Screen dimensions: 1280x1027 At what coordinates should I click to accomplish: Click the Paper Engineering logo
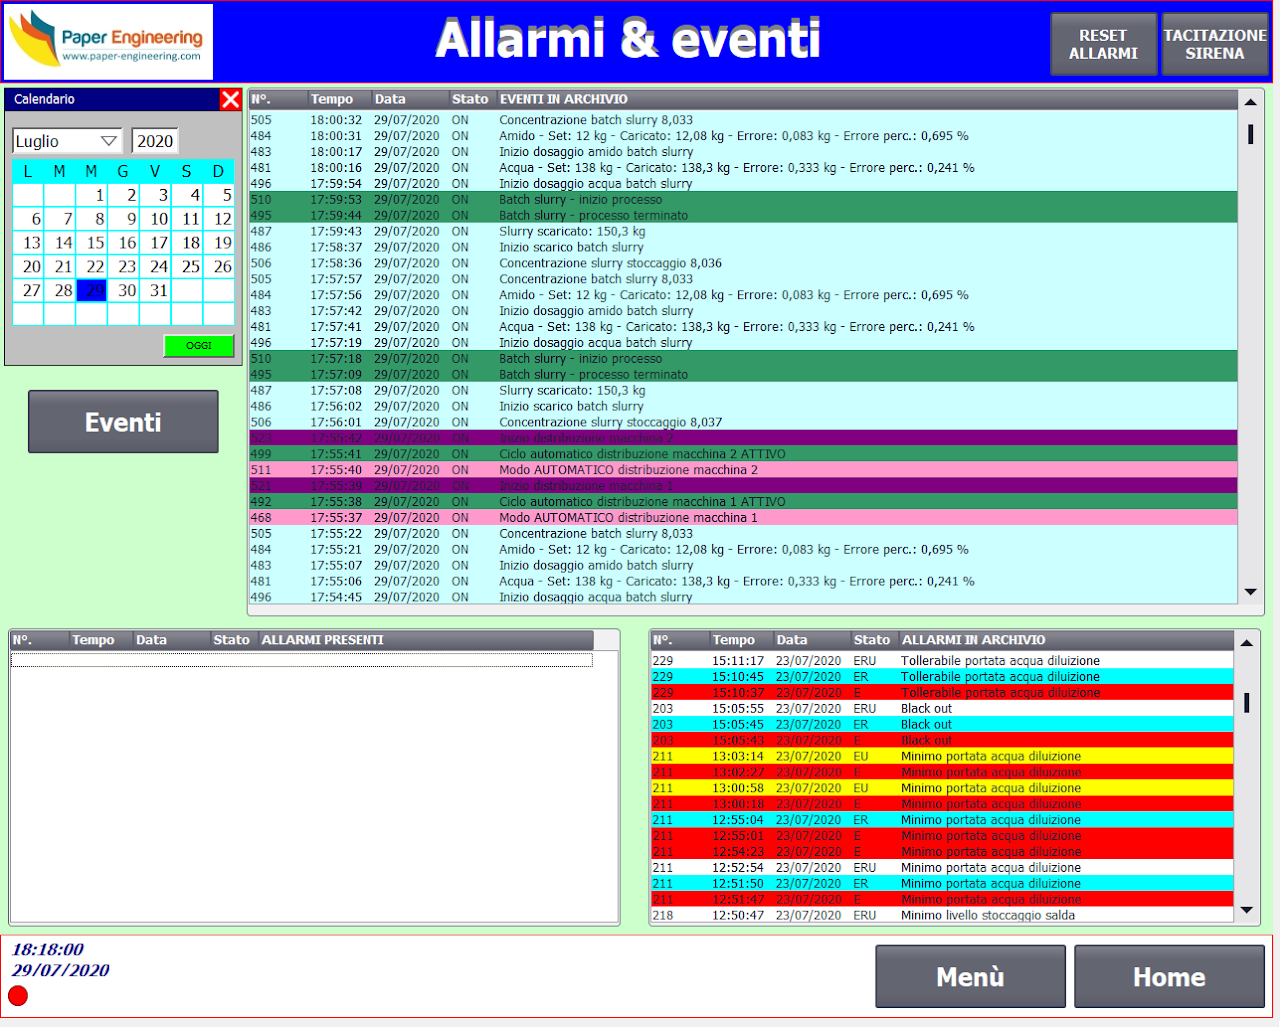108,41
